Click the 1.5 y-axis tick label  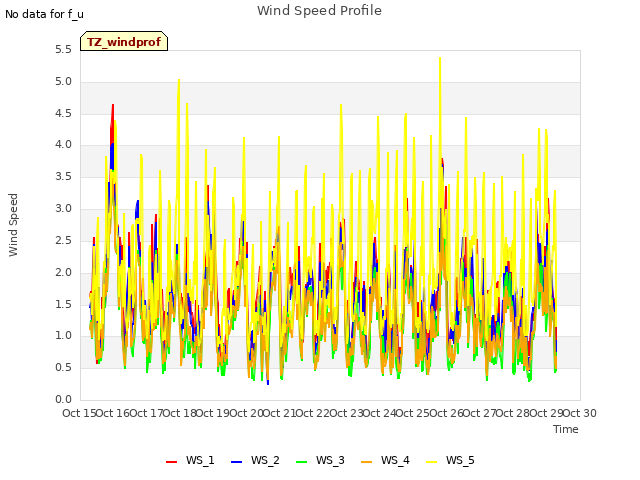63,304
